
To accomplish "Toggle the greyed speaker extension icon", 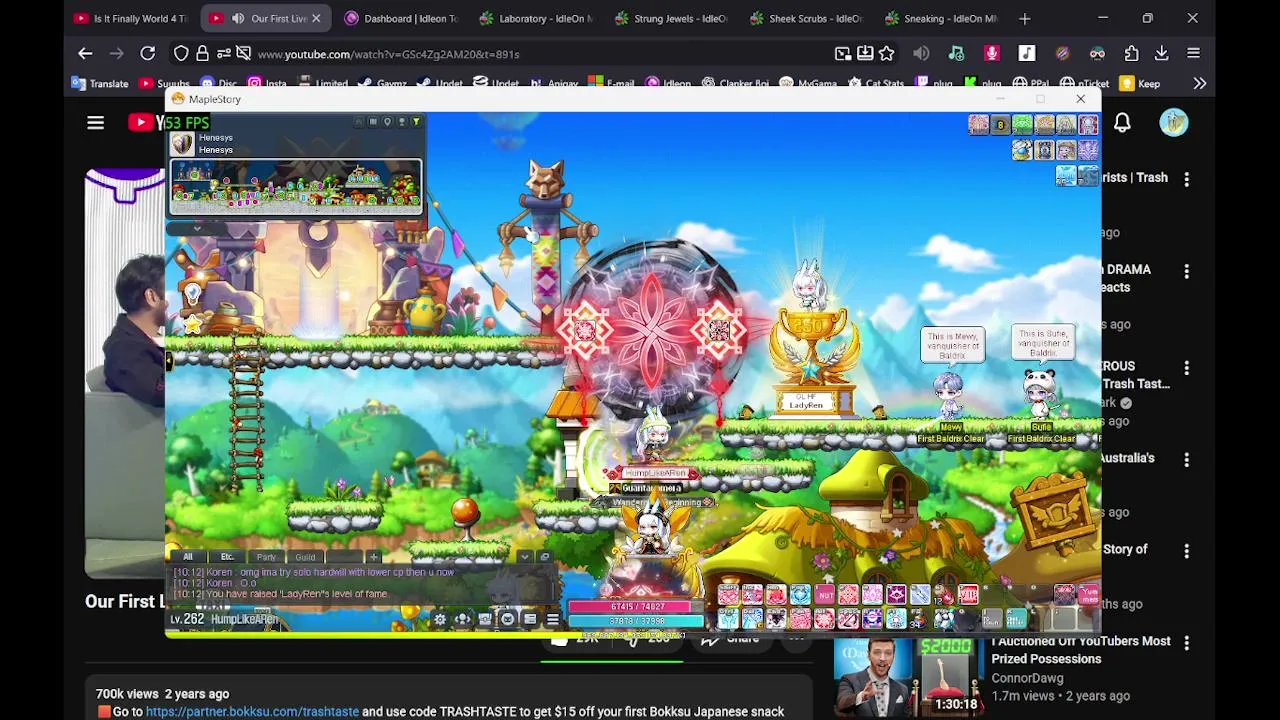I will pyautogui.click(x=921, y=53).
